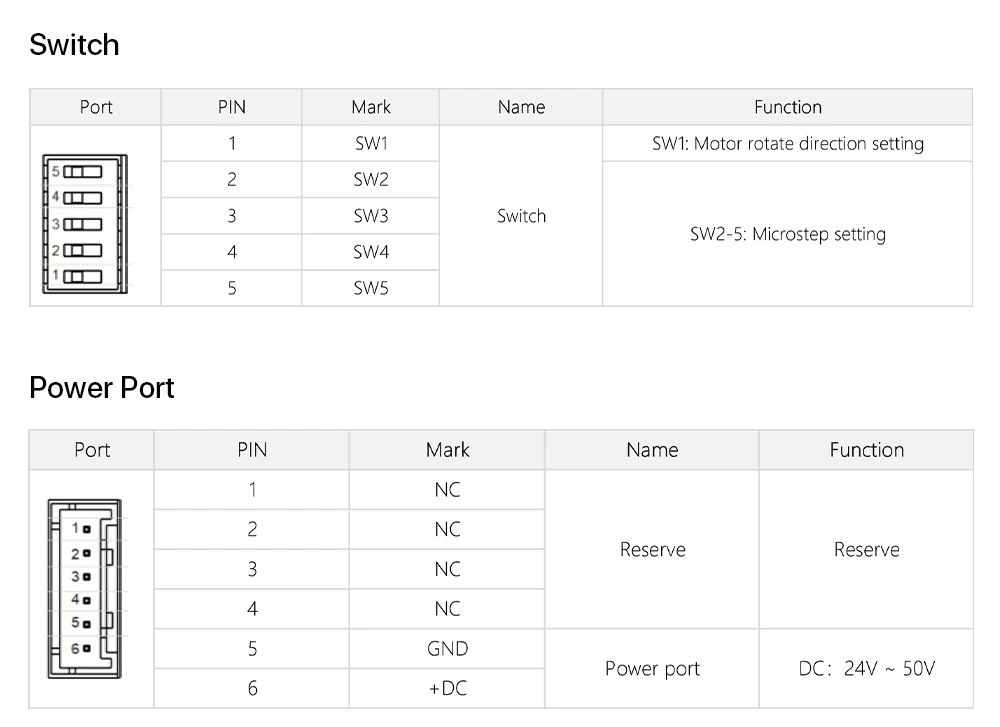Click the Function header in the Switch table
Image resolution: width=1000 pixels, height=727 pixels.
coord(787,107)
